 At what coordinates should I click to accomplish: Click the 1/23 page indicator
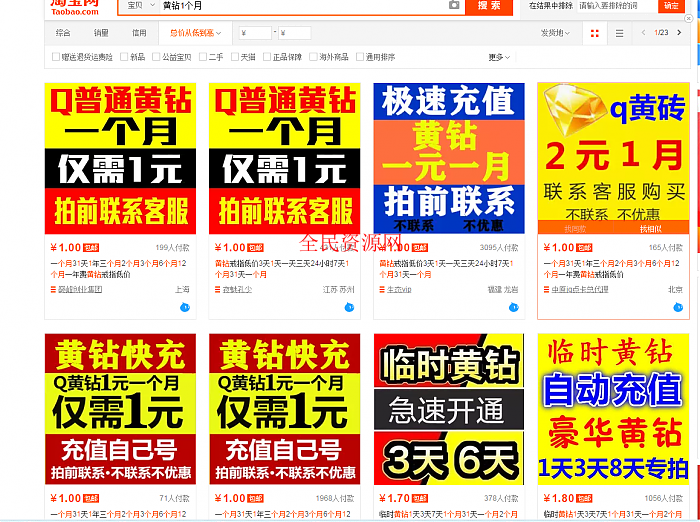pyautogui.click(x=661, y=33)
